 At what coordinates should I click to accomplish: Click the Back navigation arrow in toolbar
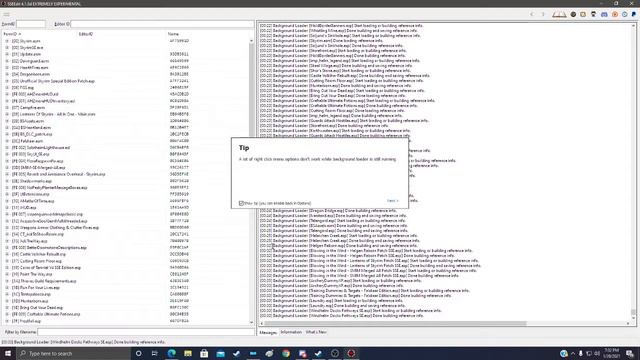532,14
